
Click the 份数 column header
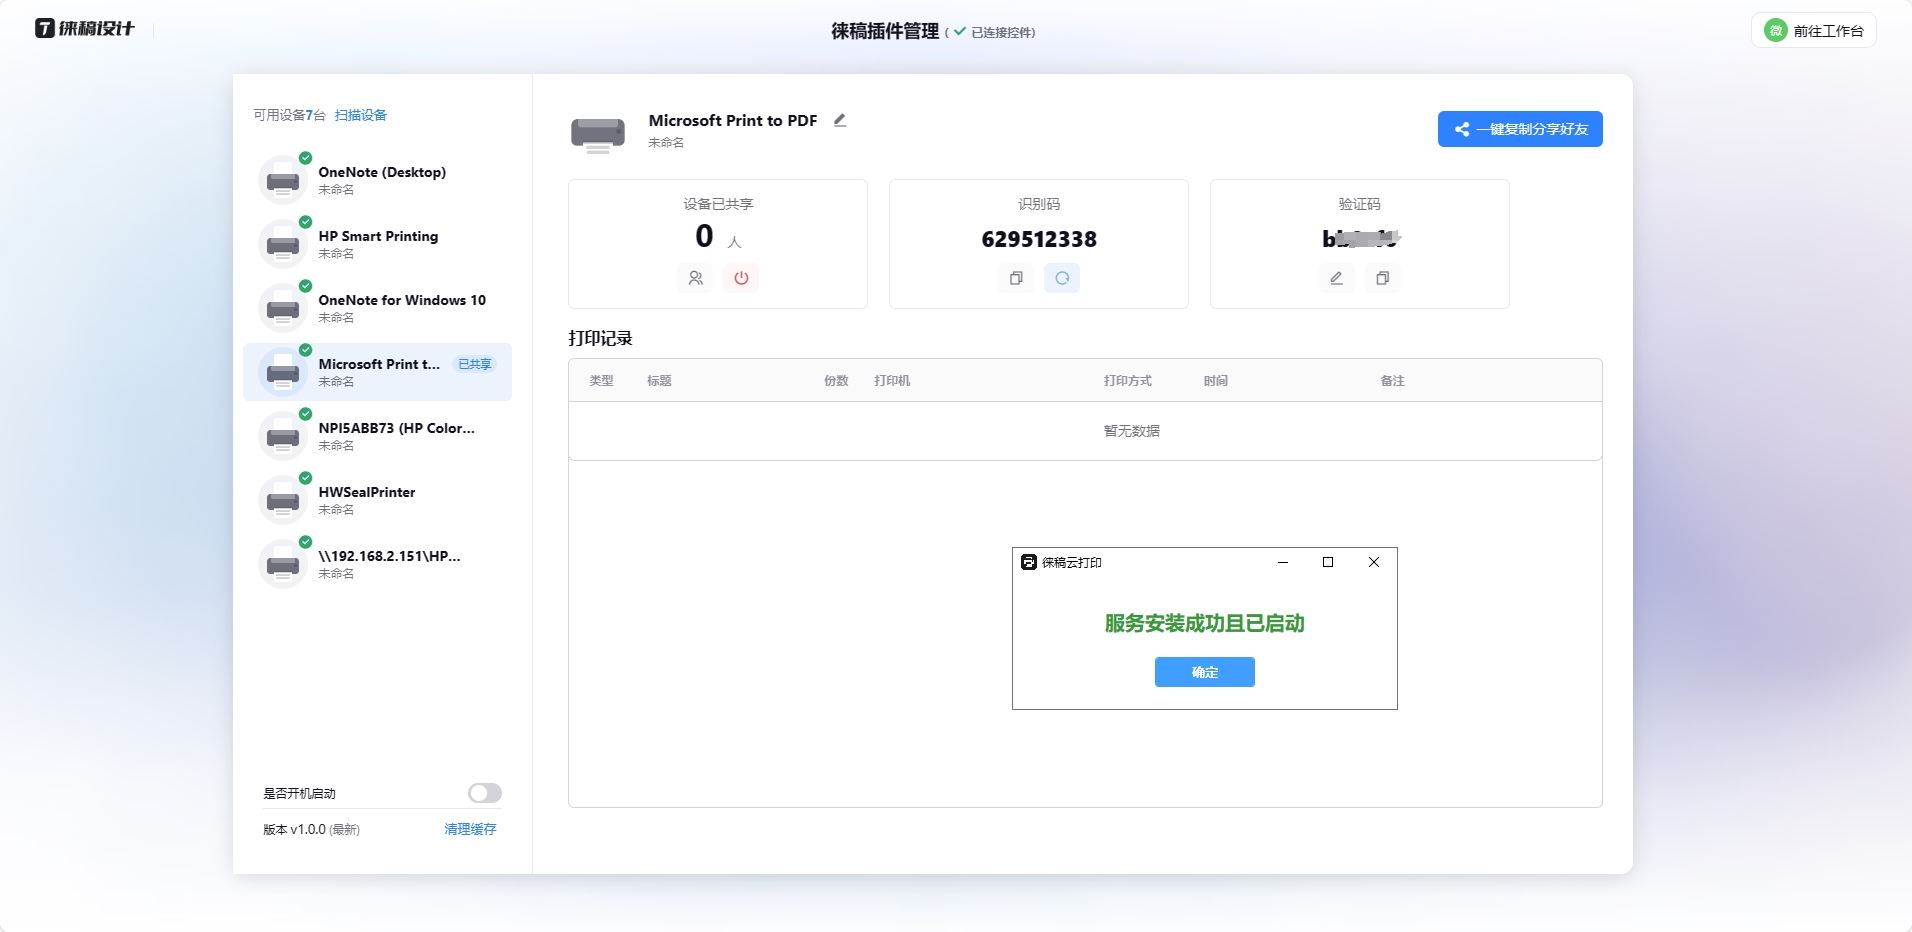tap(836, 381)
